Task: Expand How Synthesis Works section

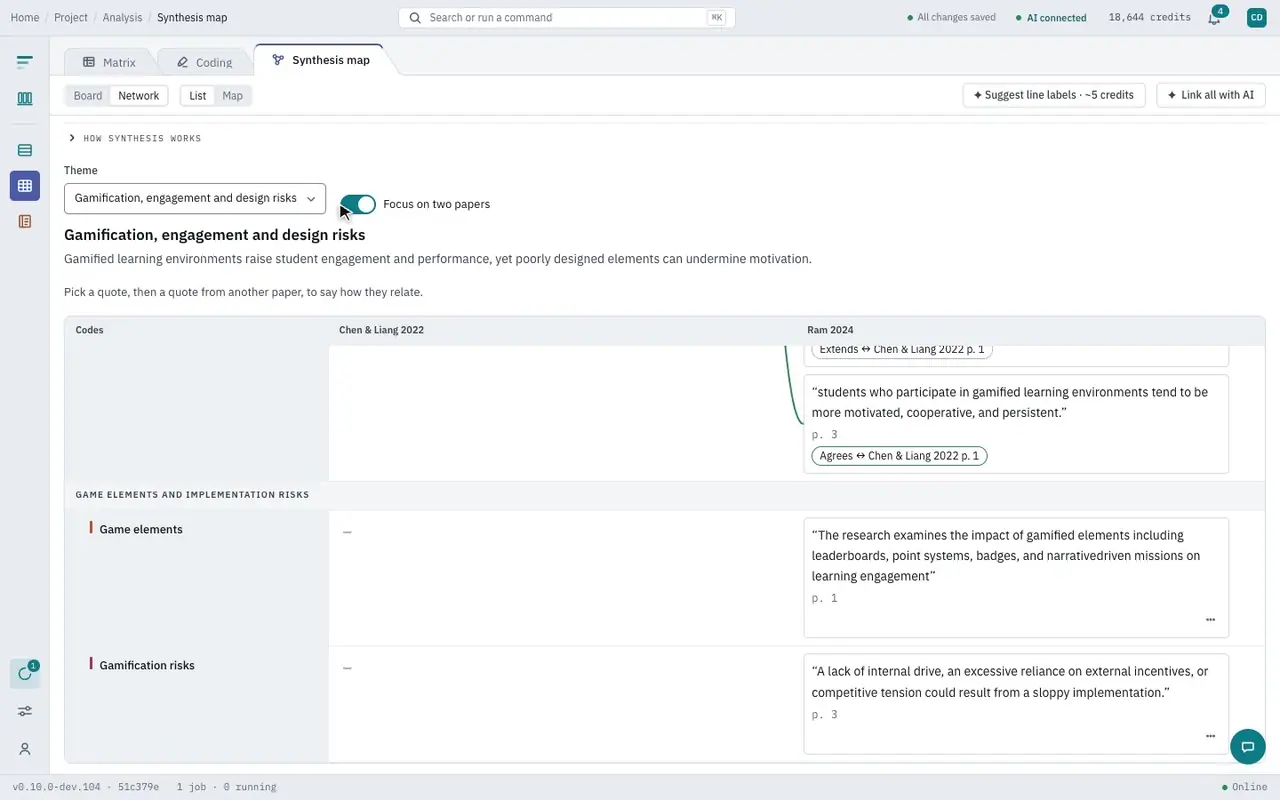Action: point(135,138)
